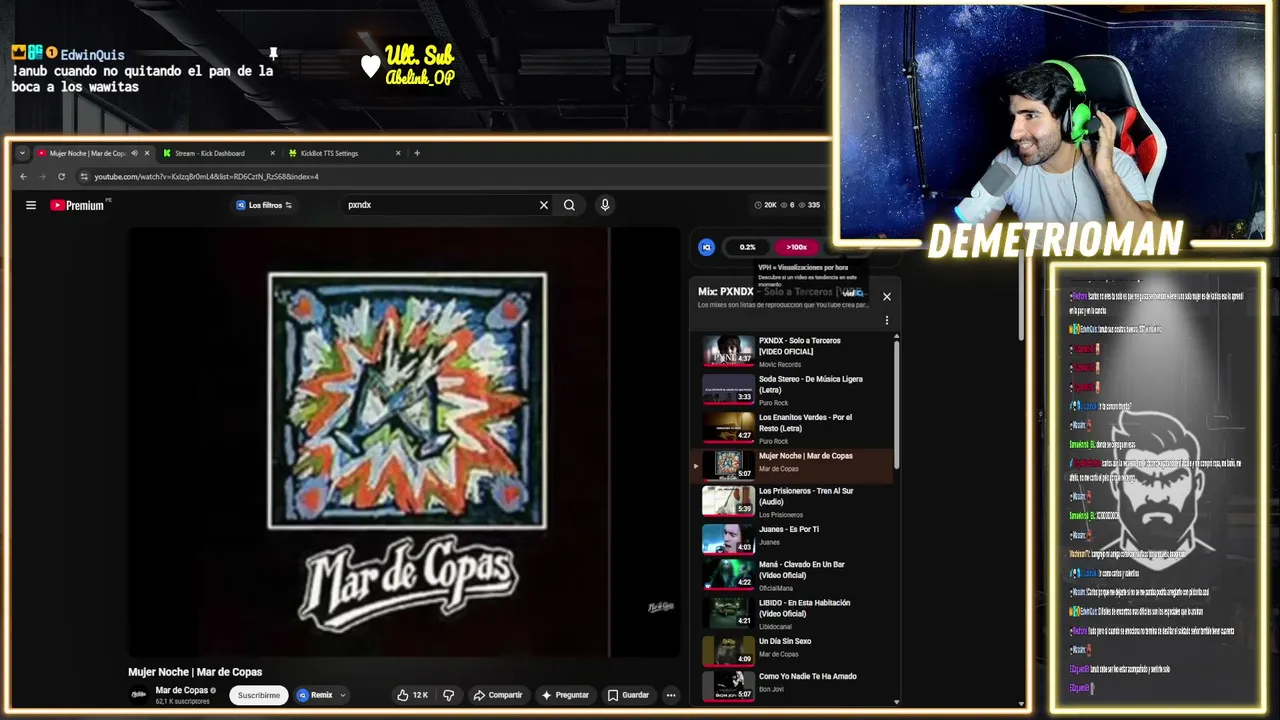Open the Preguntar AI button
Screen dimensions: 1280x720
click(x=566, y=695)
